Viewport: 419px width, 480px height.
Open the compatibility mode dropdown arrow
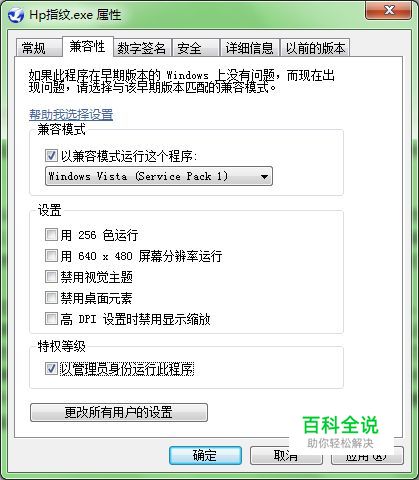pos(264,176)
